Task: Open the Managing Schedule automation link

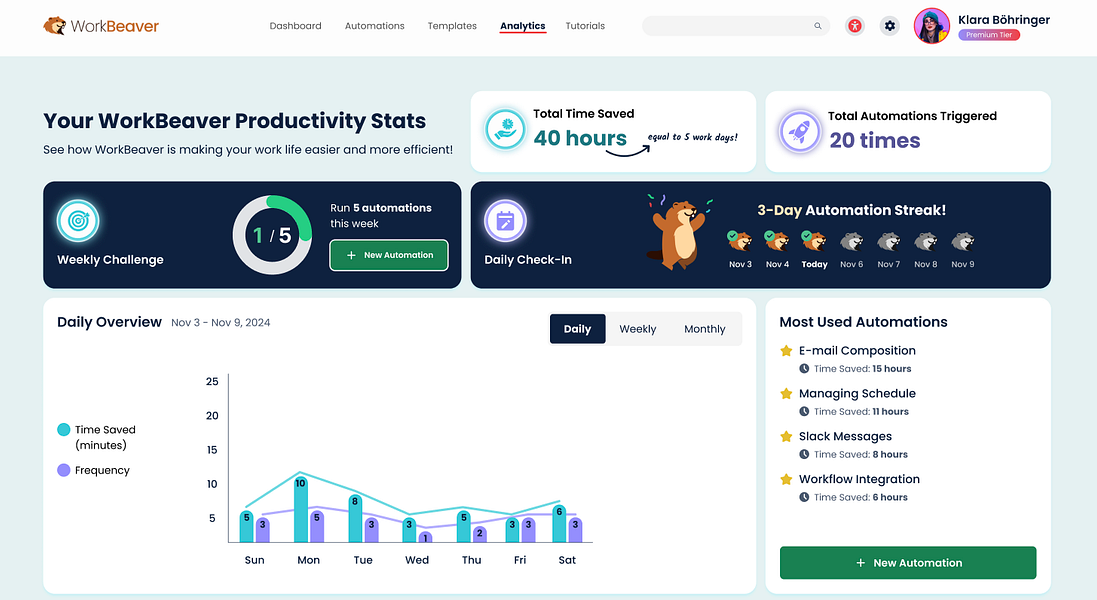Action: tap(857, 393)
